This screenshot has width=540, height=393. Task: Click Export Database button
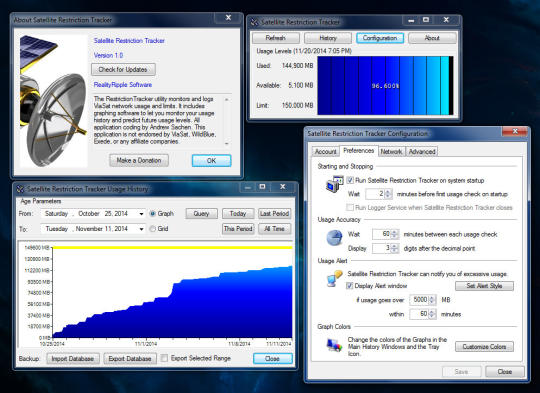point(130,359)
